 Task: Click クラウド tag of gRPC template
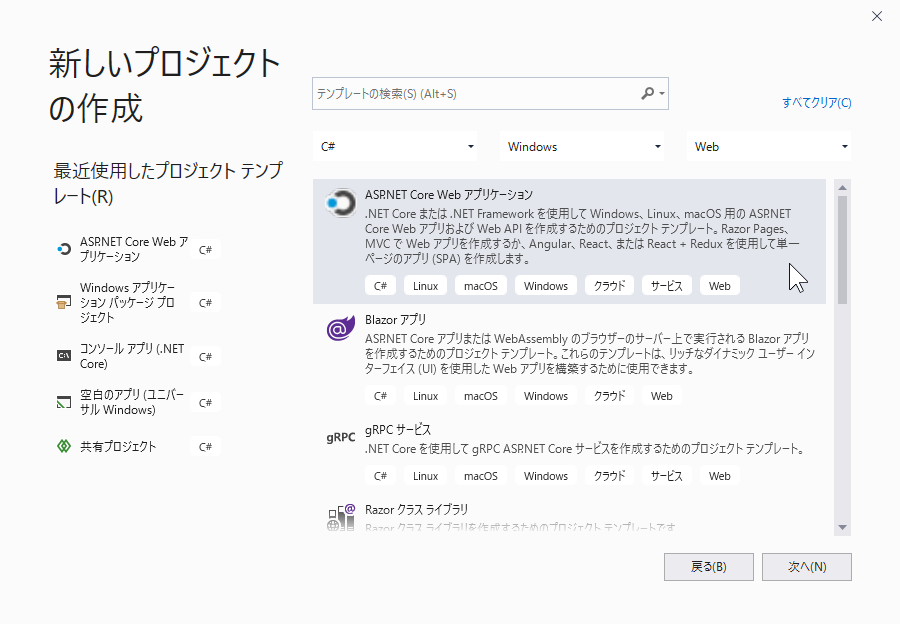pyautogui.click(x=610, y=476)
